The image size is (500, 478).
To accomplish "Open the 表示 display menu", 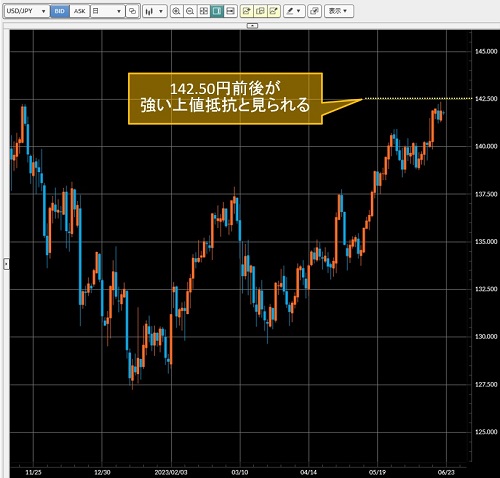I will (x=339, y=11).
